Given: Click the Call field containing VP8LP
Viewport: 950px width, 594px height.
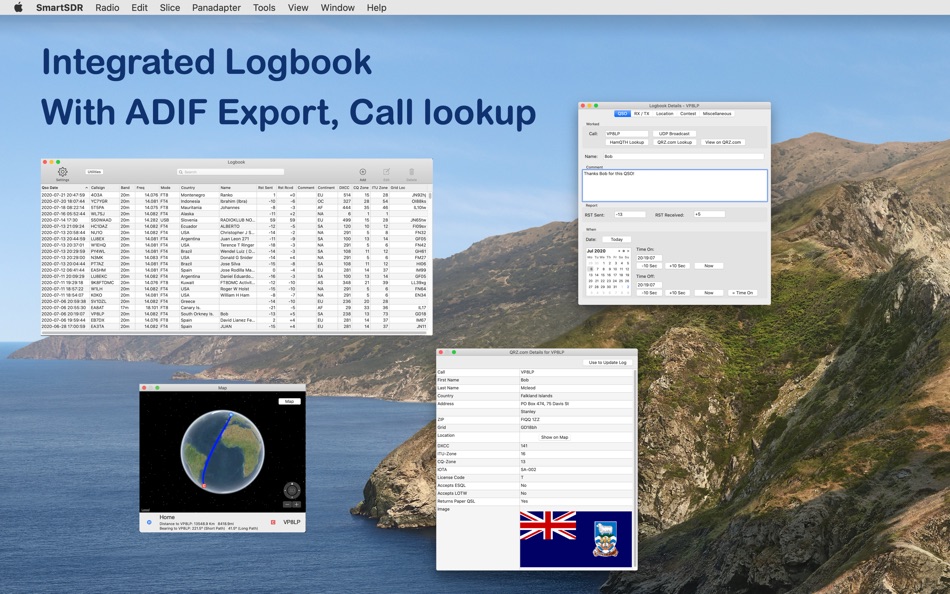Looking at the screenshot, I should pyautogui.click(x=626, y=133).
